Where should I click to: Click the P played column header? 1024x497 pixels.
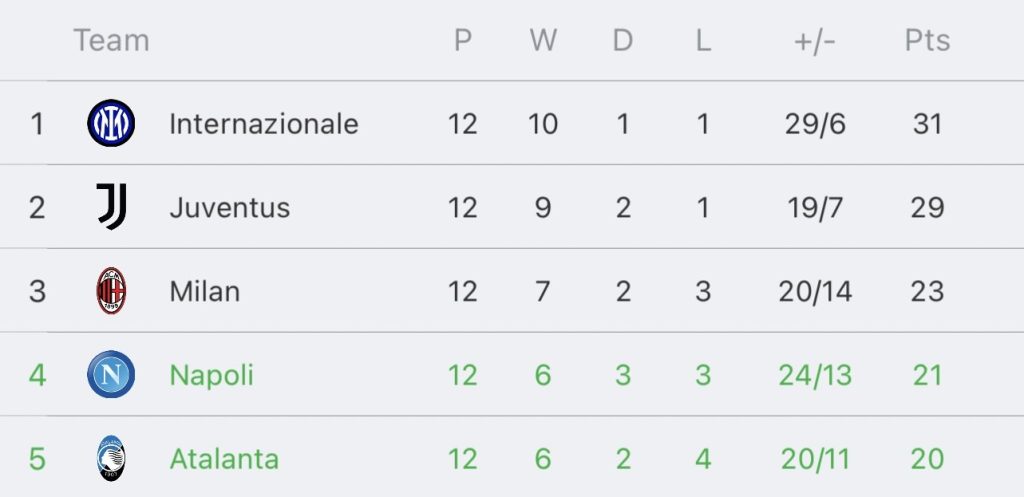(x=463, y=40)
